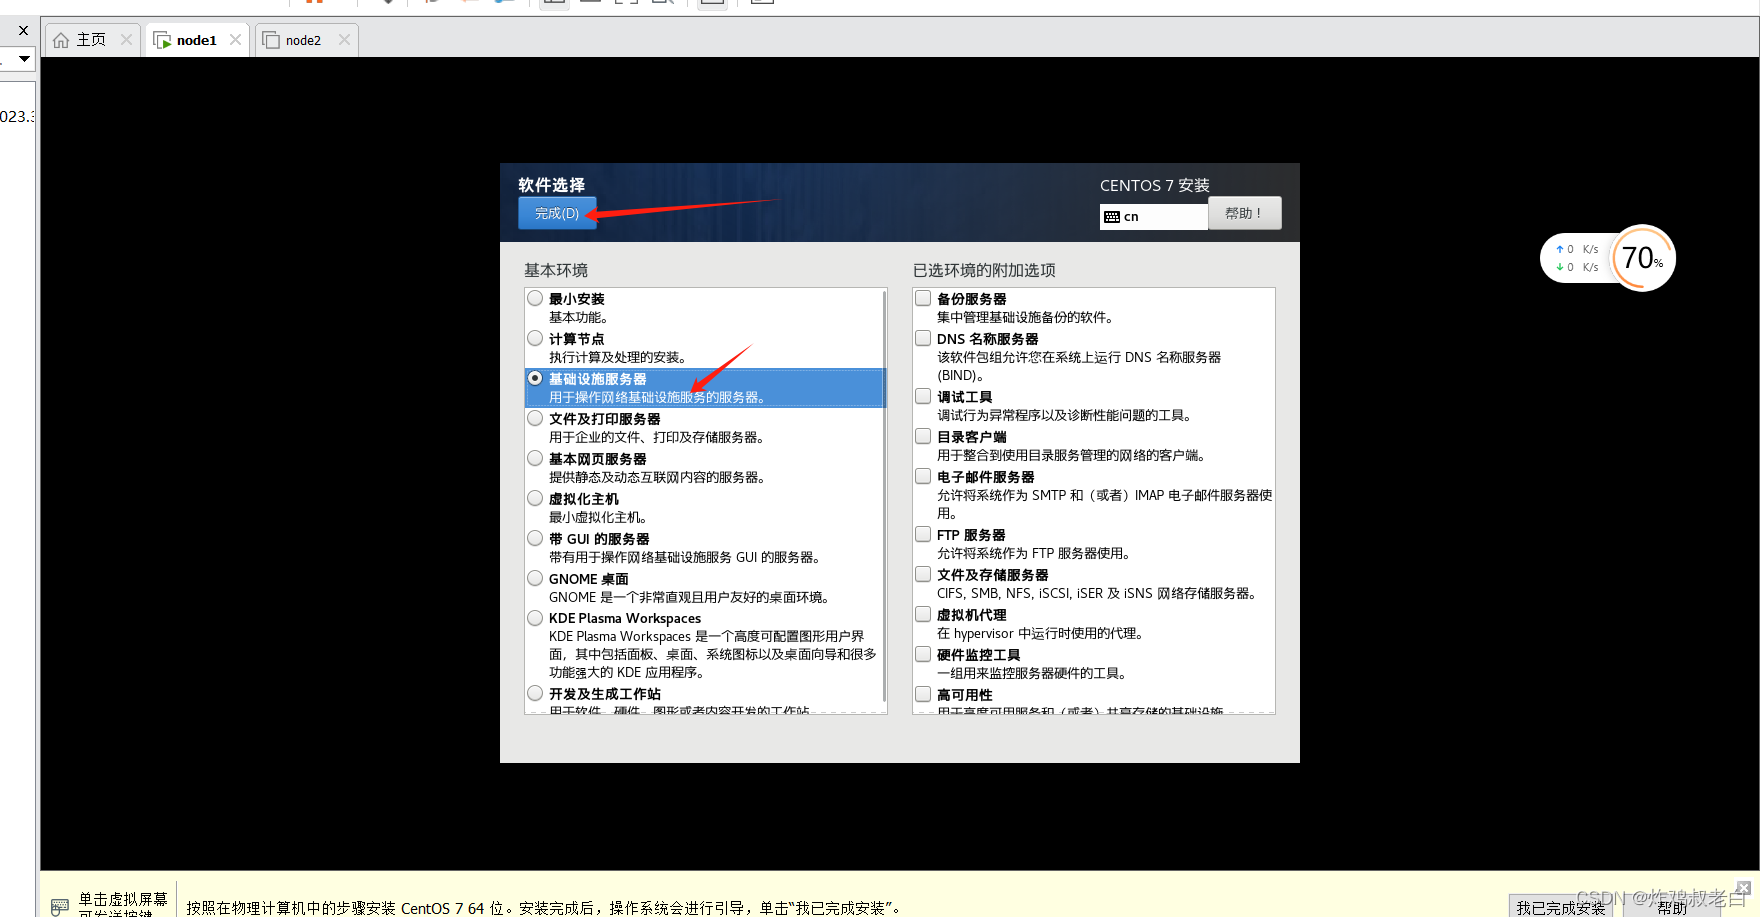Open the cn keyboard layout field
The width and height of the screenshot is (1760, 917).
click(1154, 216)
